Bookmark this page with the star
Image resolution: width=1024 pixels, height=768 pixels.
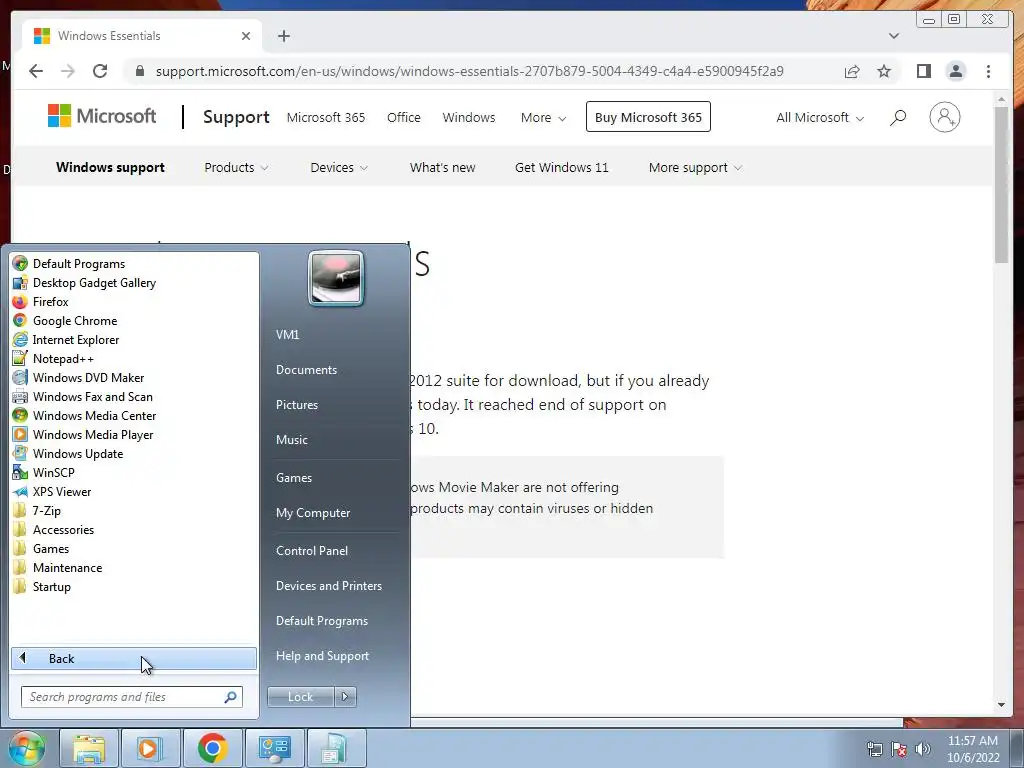tap(884, 71)
